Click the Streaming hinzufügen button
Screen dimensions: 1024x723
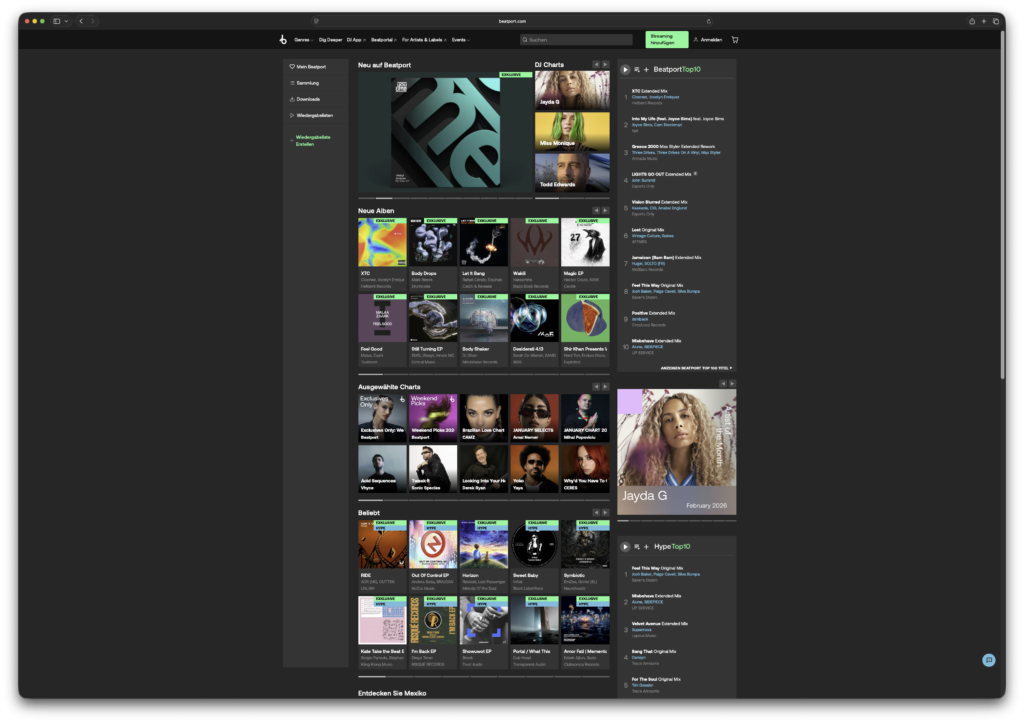pyautogui.click(x=667, y=40)
